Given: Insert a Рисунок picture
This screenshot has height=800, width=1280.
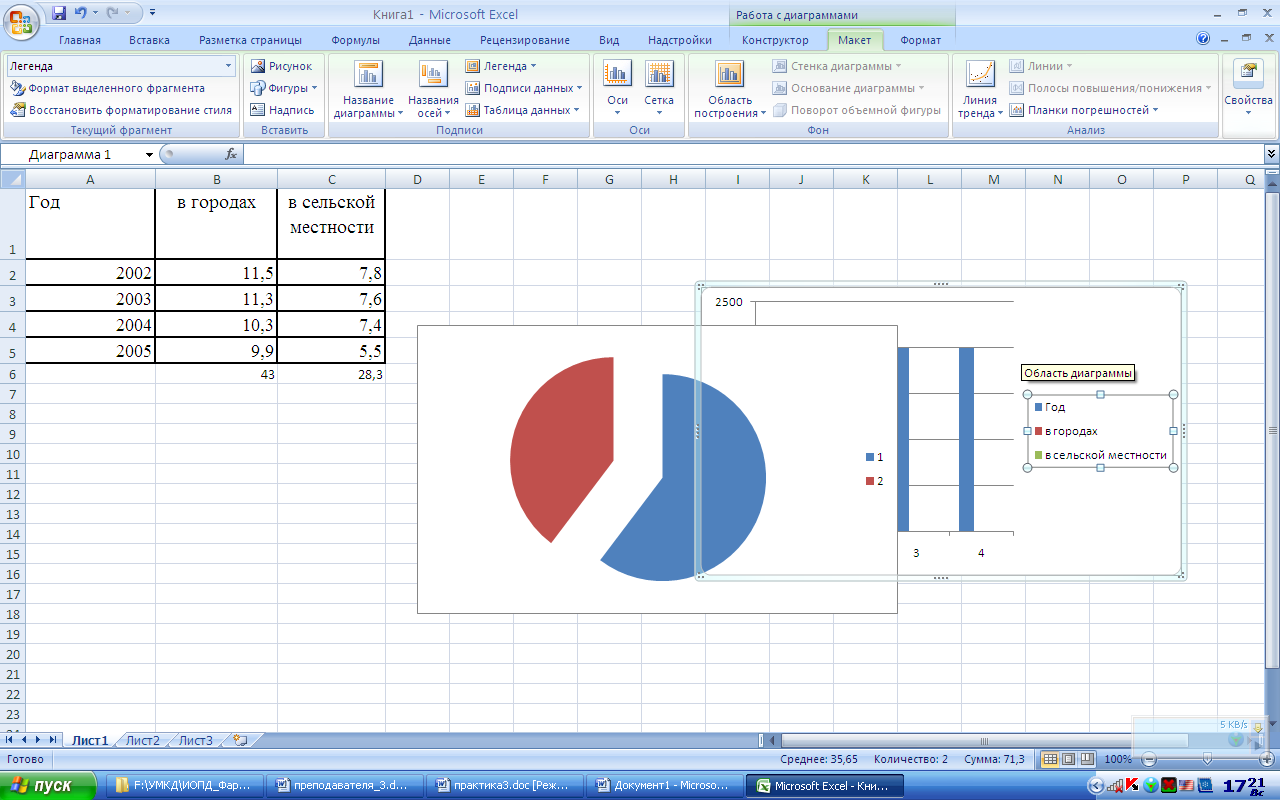Looking at the screenshot, I should pyautogui.click(x=281, y=66).
